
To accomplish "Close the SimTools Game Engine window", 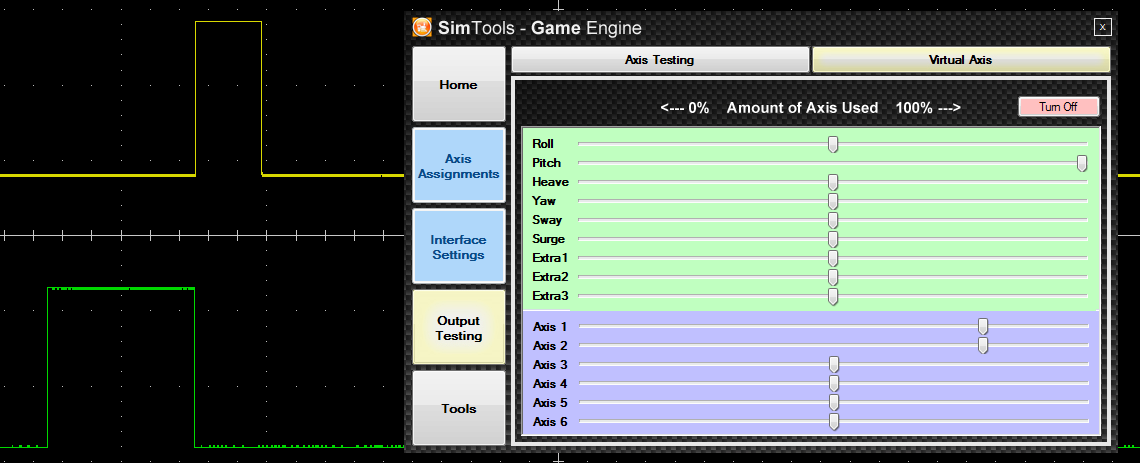I will 1102,27.
